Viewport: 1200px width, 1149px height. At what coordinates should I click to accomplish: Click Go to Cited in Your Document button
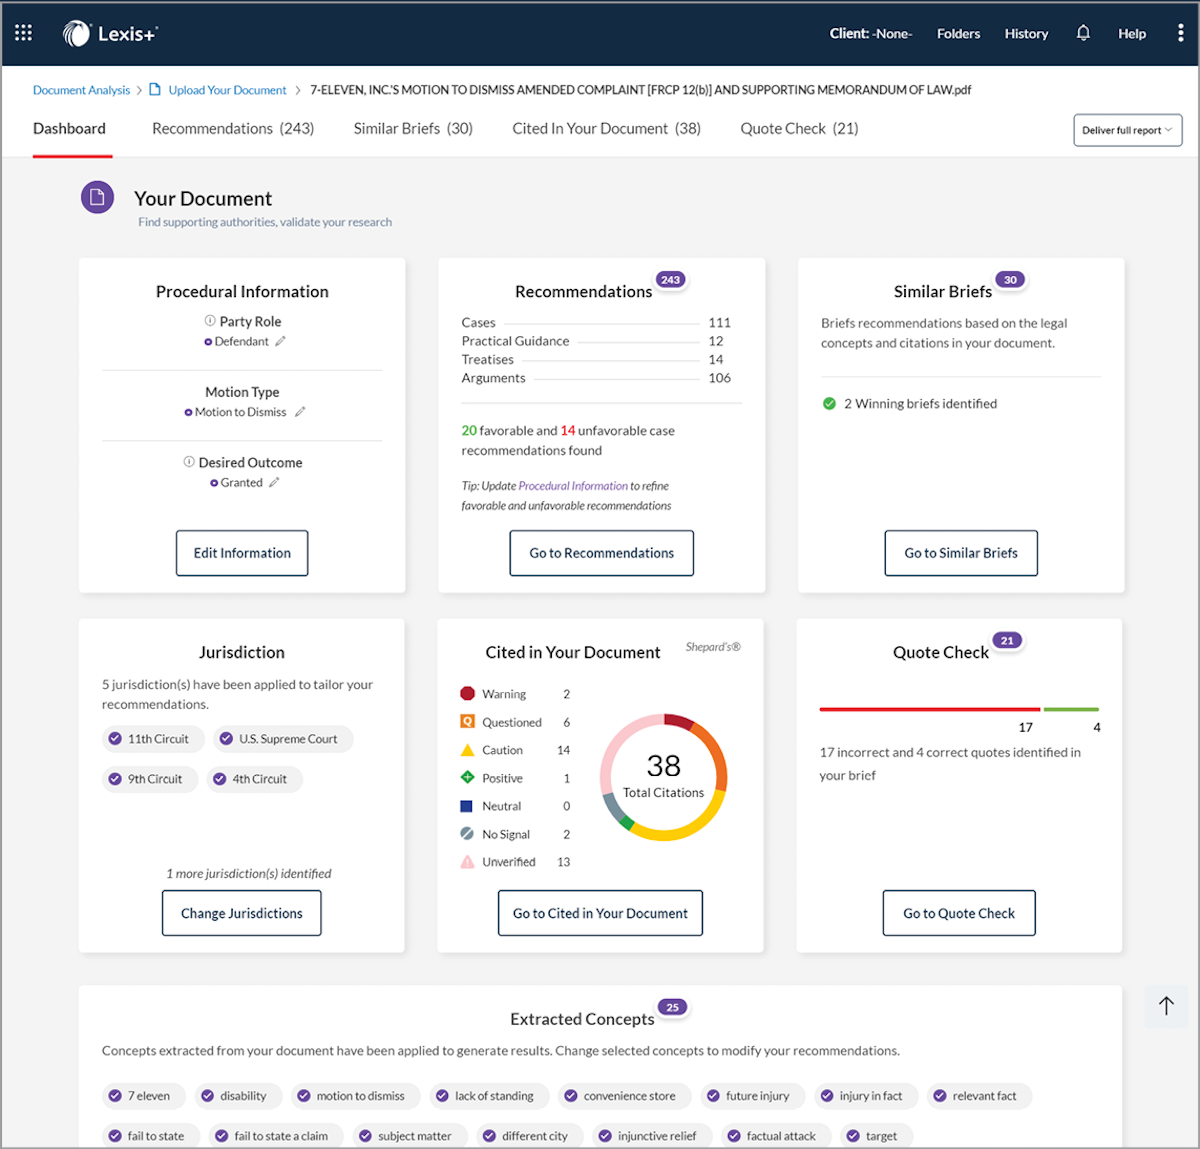point(600,913)
